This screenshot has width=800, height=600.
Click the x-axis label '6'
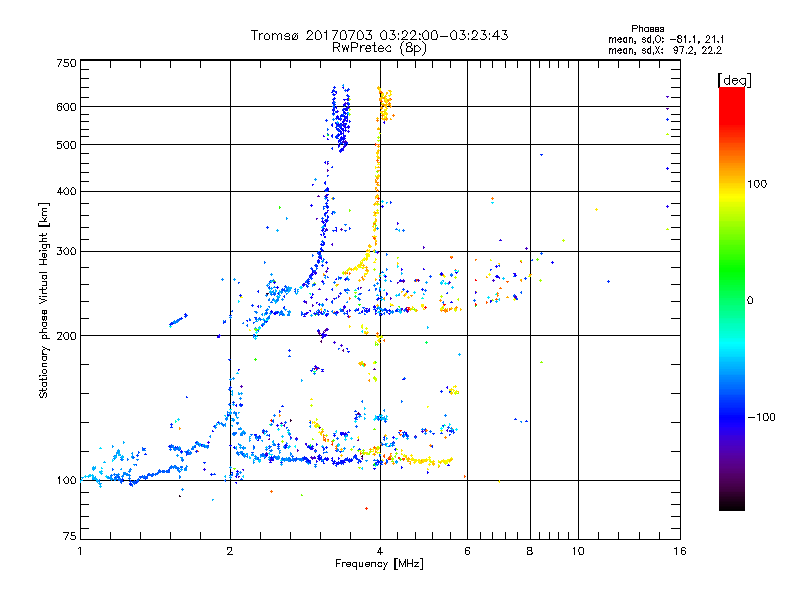pyautogui.click(x=467, y=551)
